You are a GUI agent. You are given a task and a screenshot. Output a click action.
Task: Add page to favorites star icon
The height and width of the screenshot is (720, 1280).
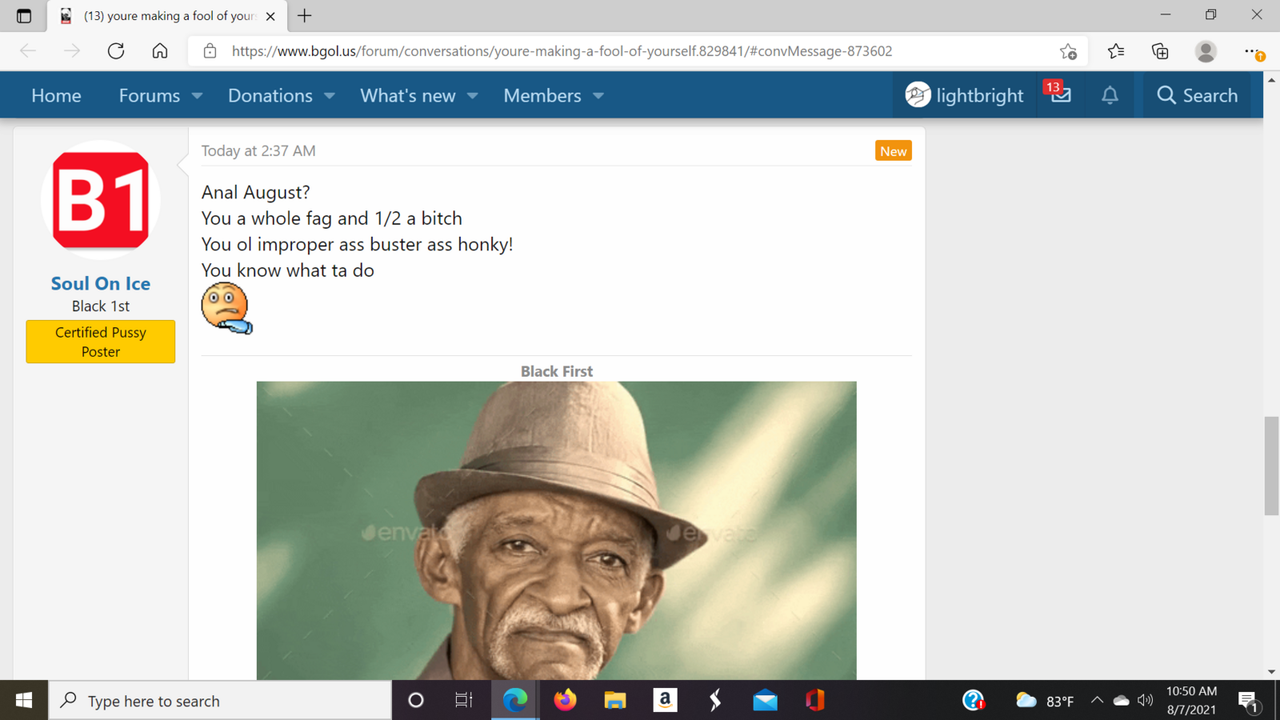pos(1068,51)
